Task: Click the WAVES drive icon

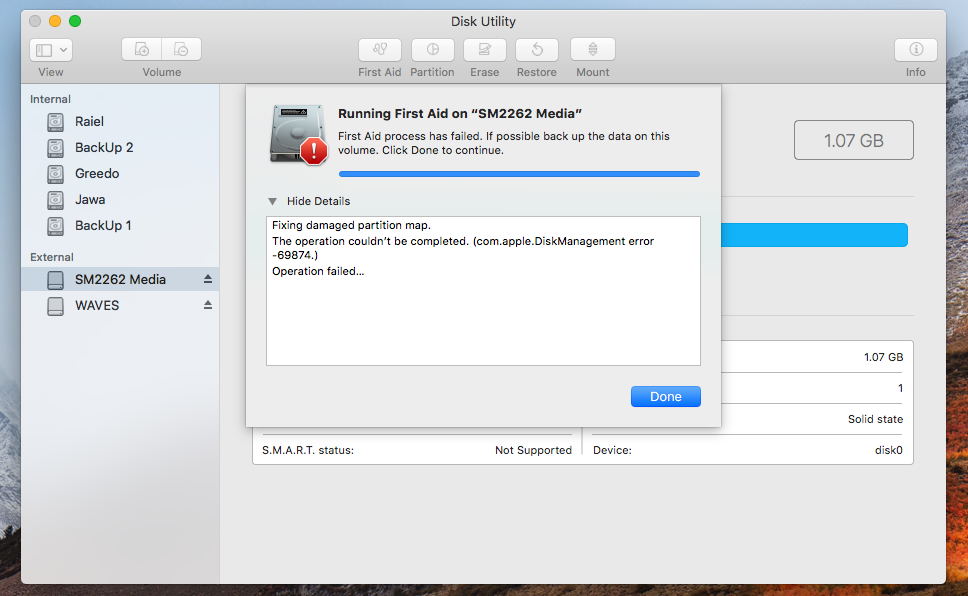Action: tap(56, 306)
